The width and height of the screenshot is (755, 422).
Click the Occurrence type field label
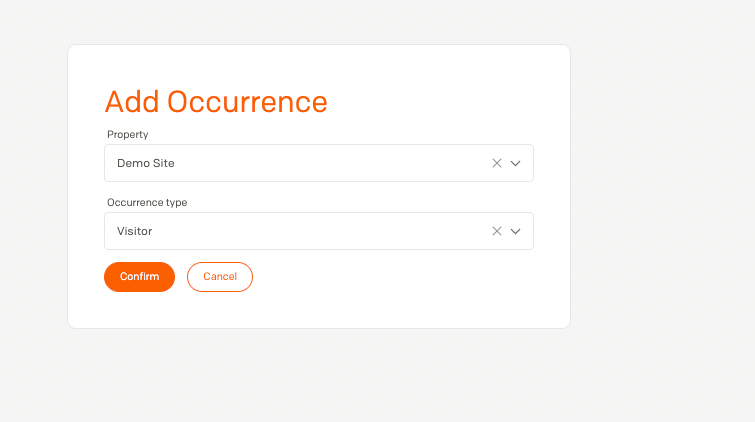point(147,202)
